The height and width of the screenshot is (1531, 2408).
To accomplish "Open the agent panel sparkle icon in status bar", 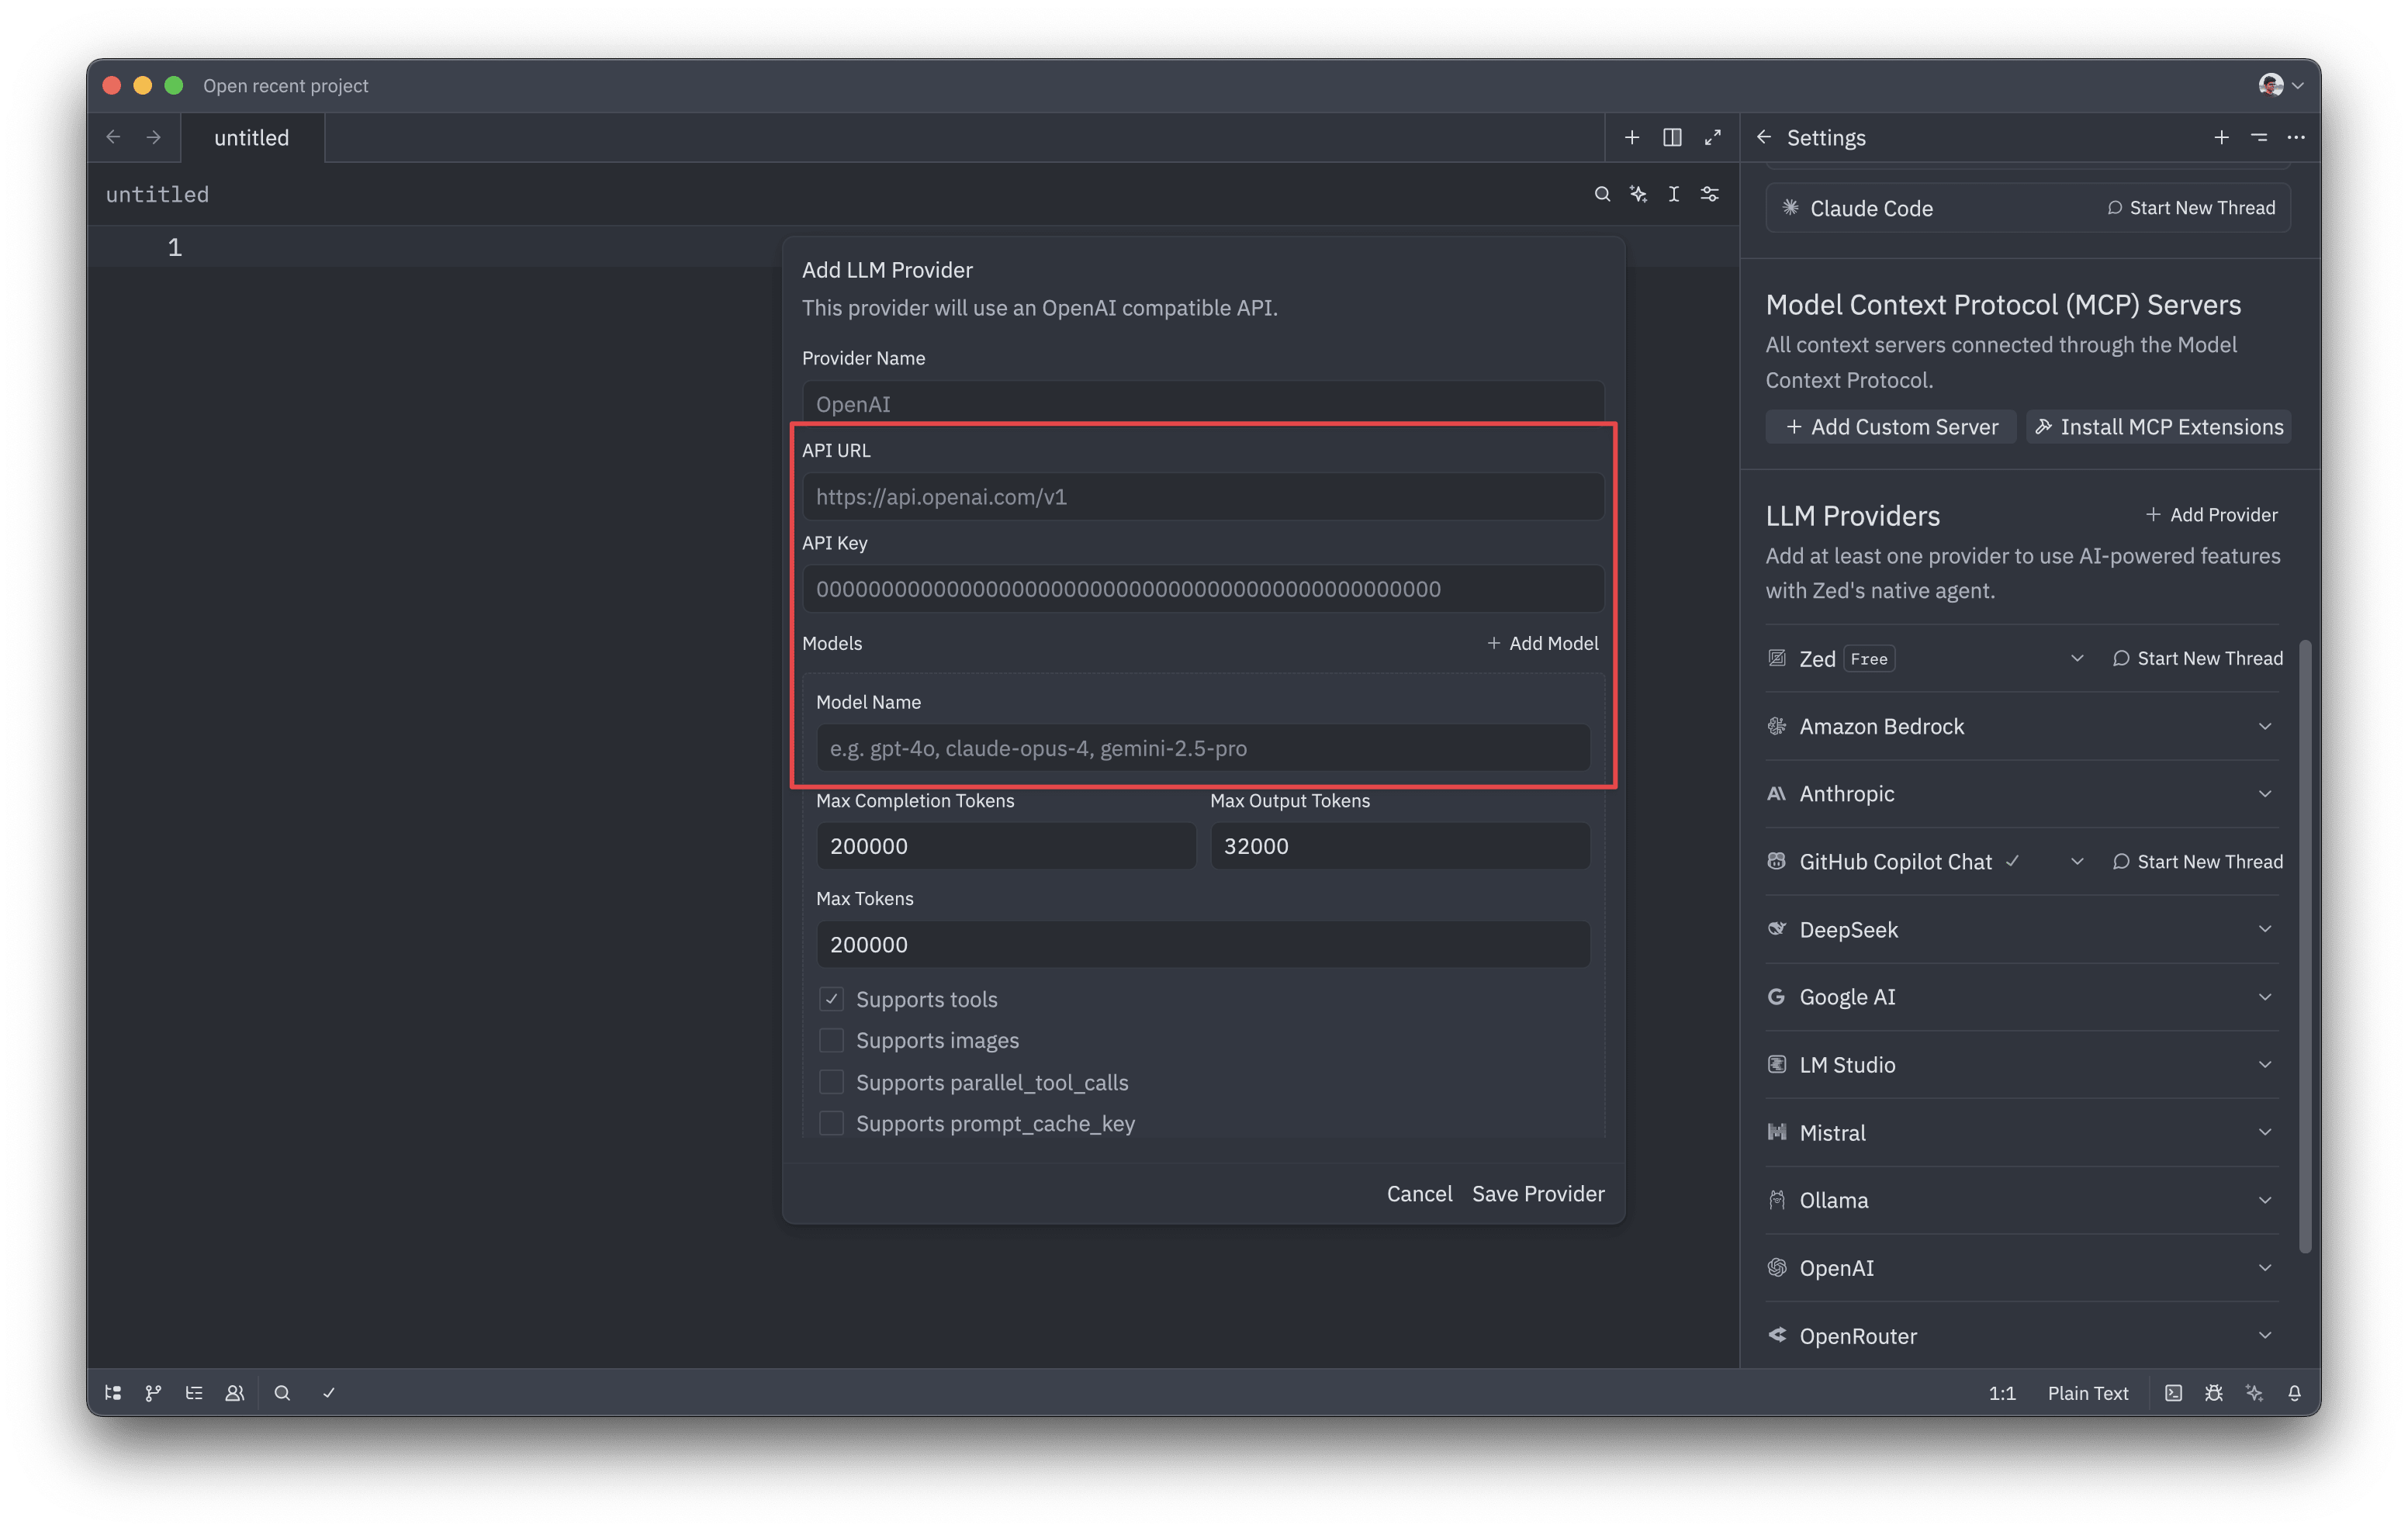I will pos(2254,1392).
